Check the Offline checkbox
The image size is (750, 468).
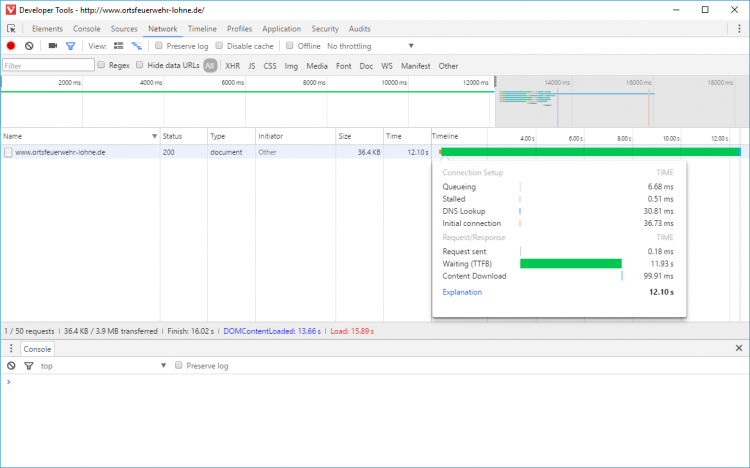(289, 45)
